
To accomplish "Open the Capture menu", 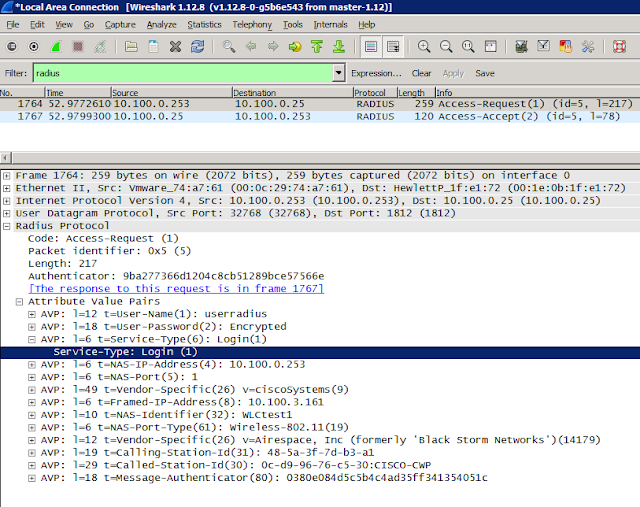I will pyautogui.click(x=120, y=25).
